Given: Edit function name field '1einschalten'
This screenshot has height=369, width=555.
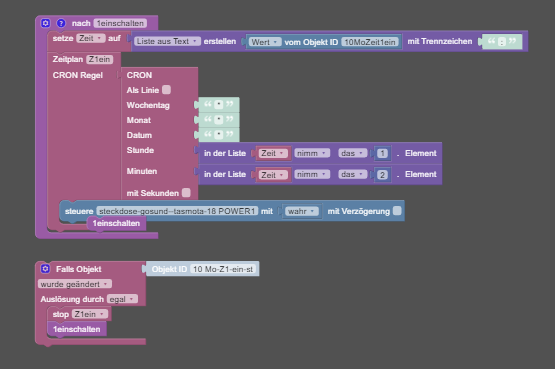Looking at the screenshot, I should pyautogui.click(x=120, y=23).
